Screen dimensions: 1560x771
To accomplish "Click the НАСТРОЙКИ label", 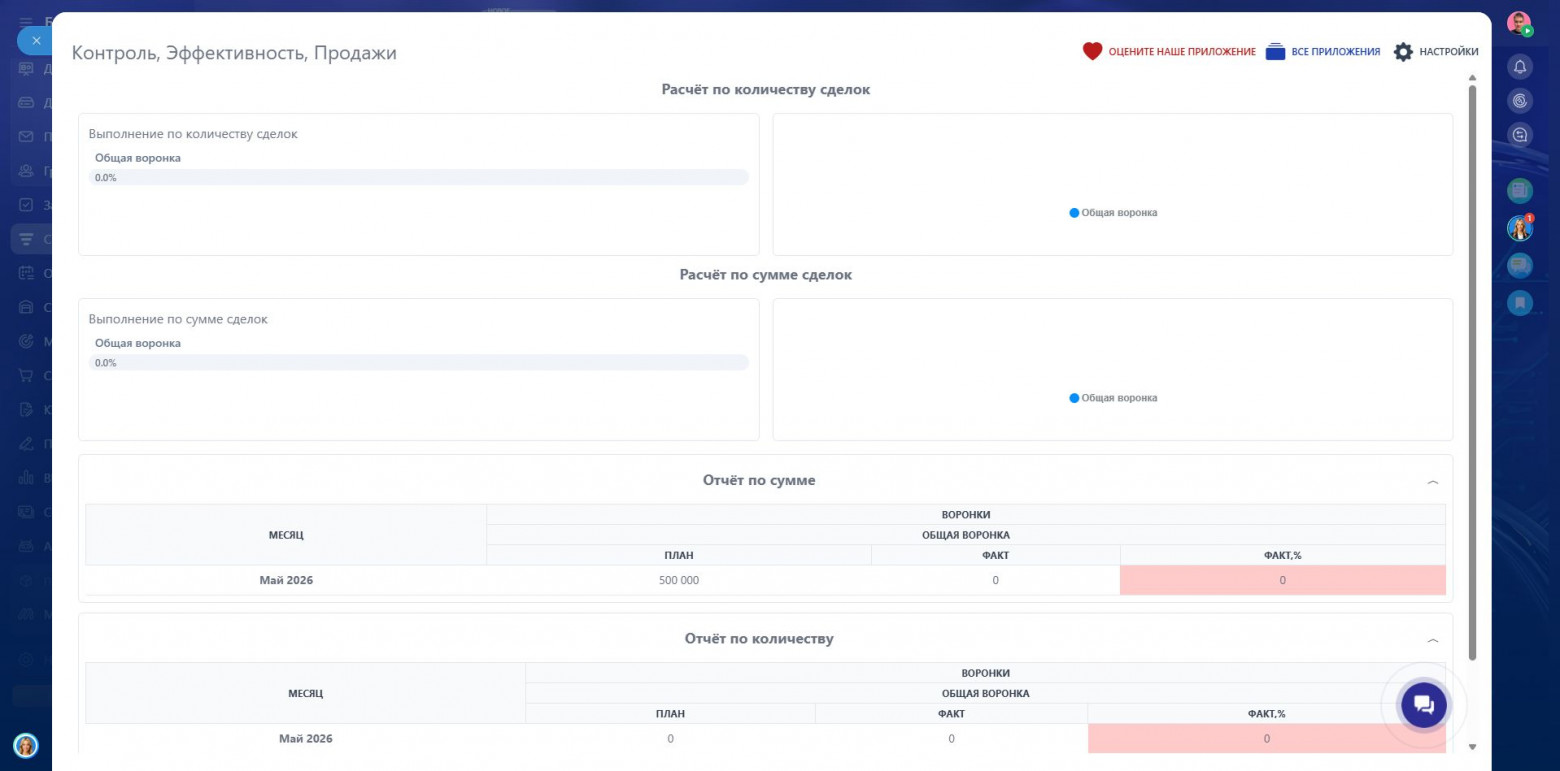I will (1449, 52).
